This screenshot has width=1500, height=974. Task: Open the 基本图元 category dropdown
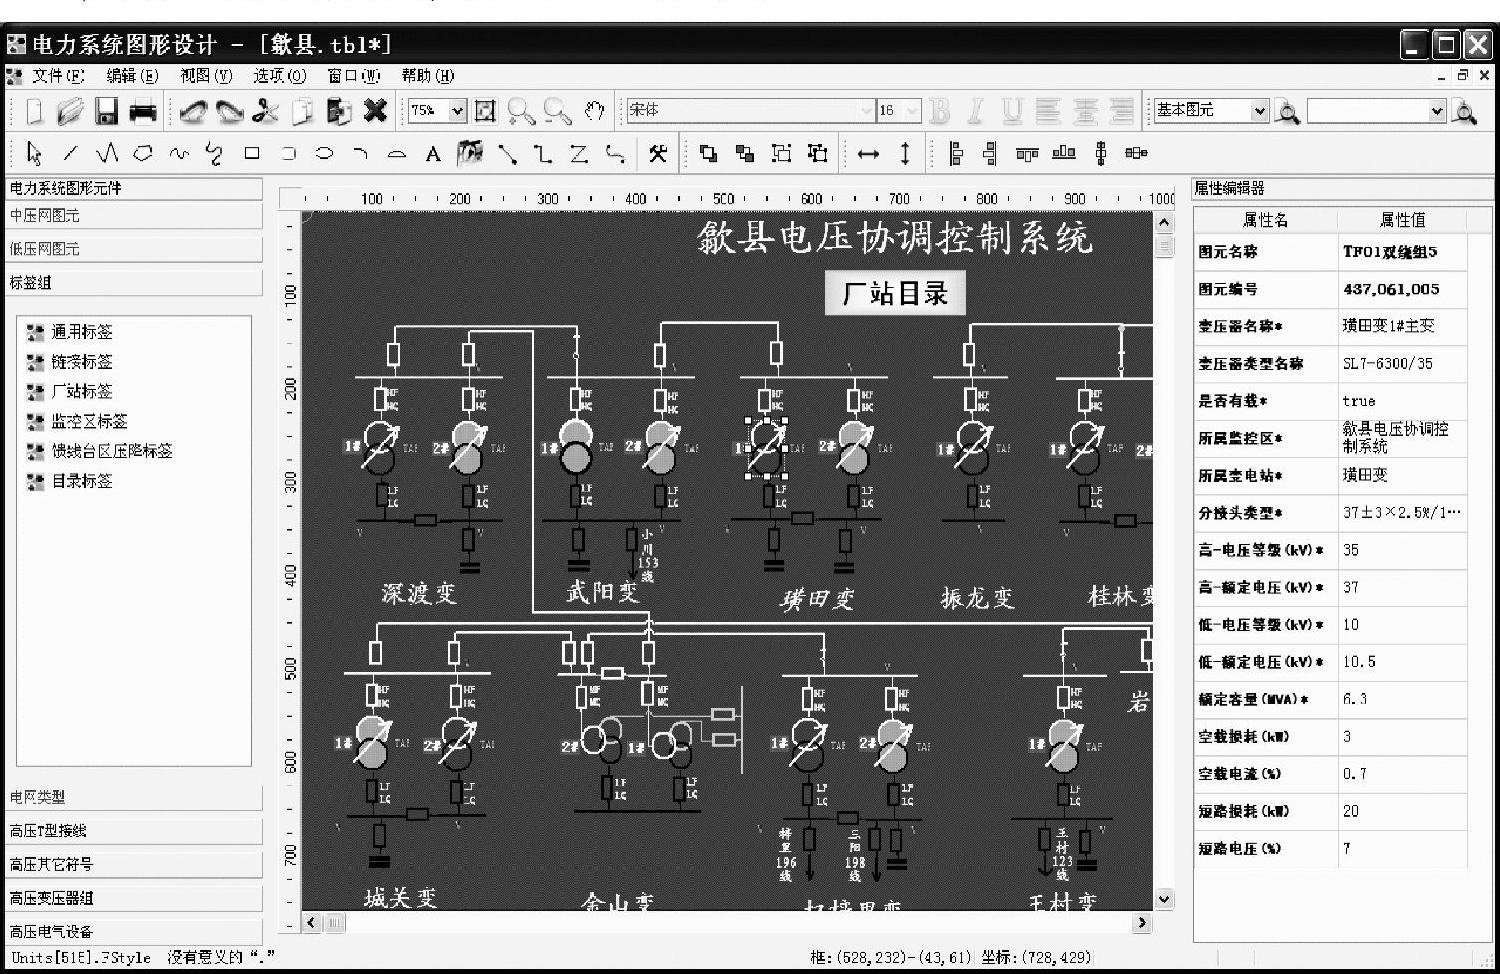point(1260,111)
